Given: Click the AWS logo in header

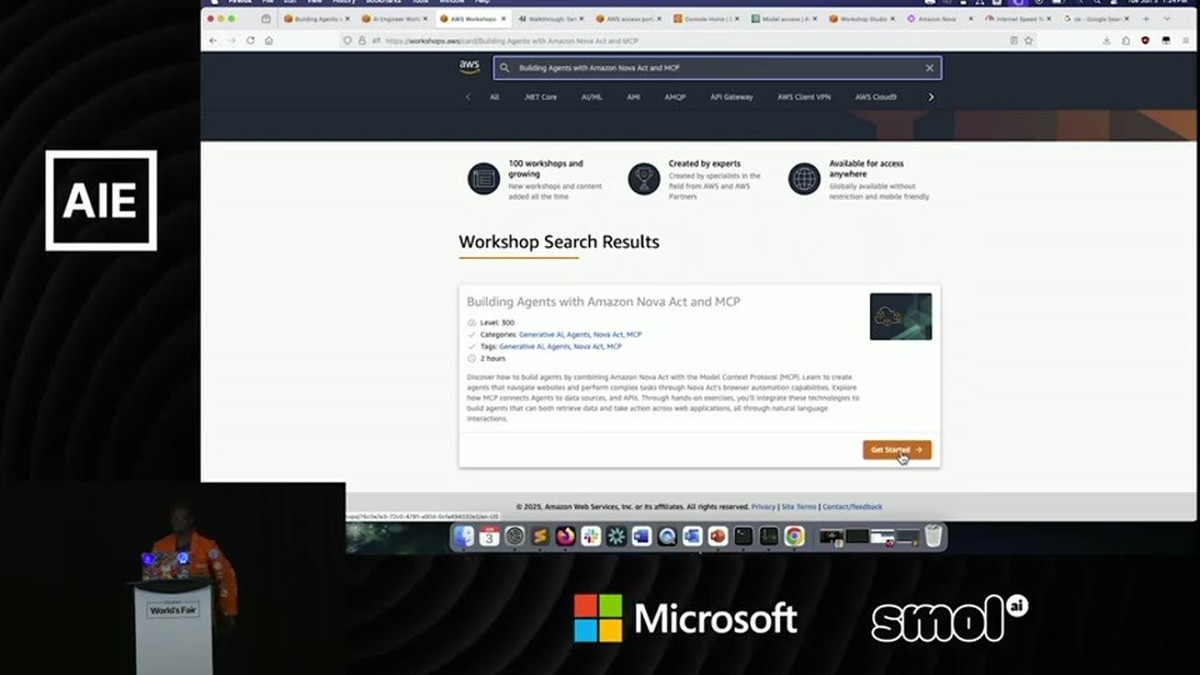Looking at the screenshot, I should pyautogui.click(x=469, y=67).
